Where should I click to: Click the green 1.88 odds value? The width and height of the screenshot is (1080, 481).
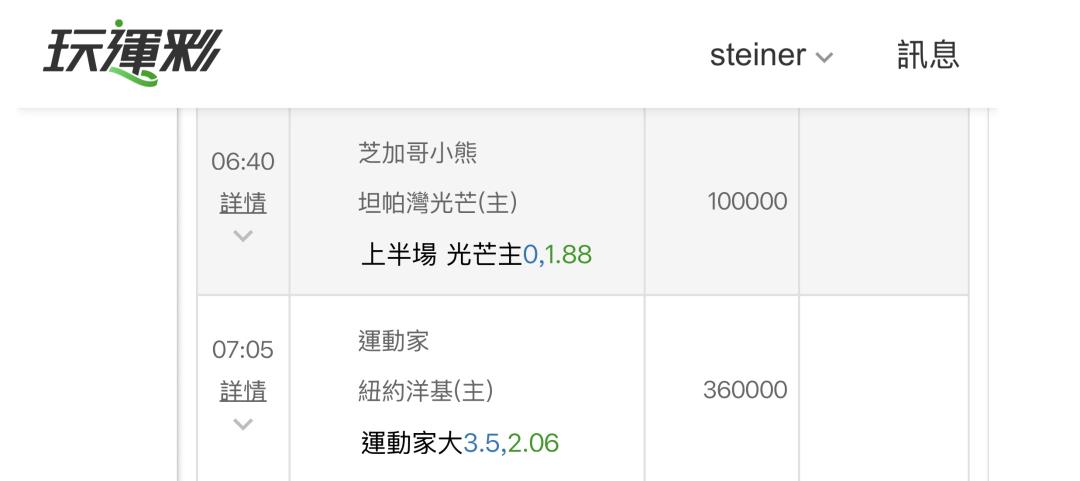point(570,255)
